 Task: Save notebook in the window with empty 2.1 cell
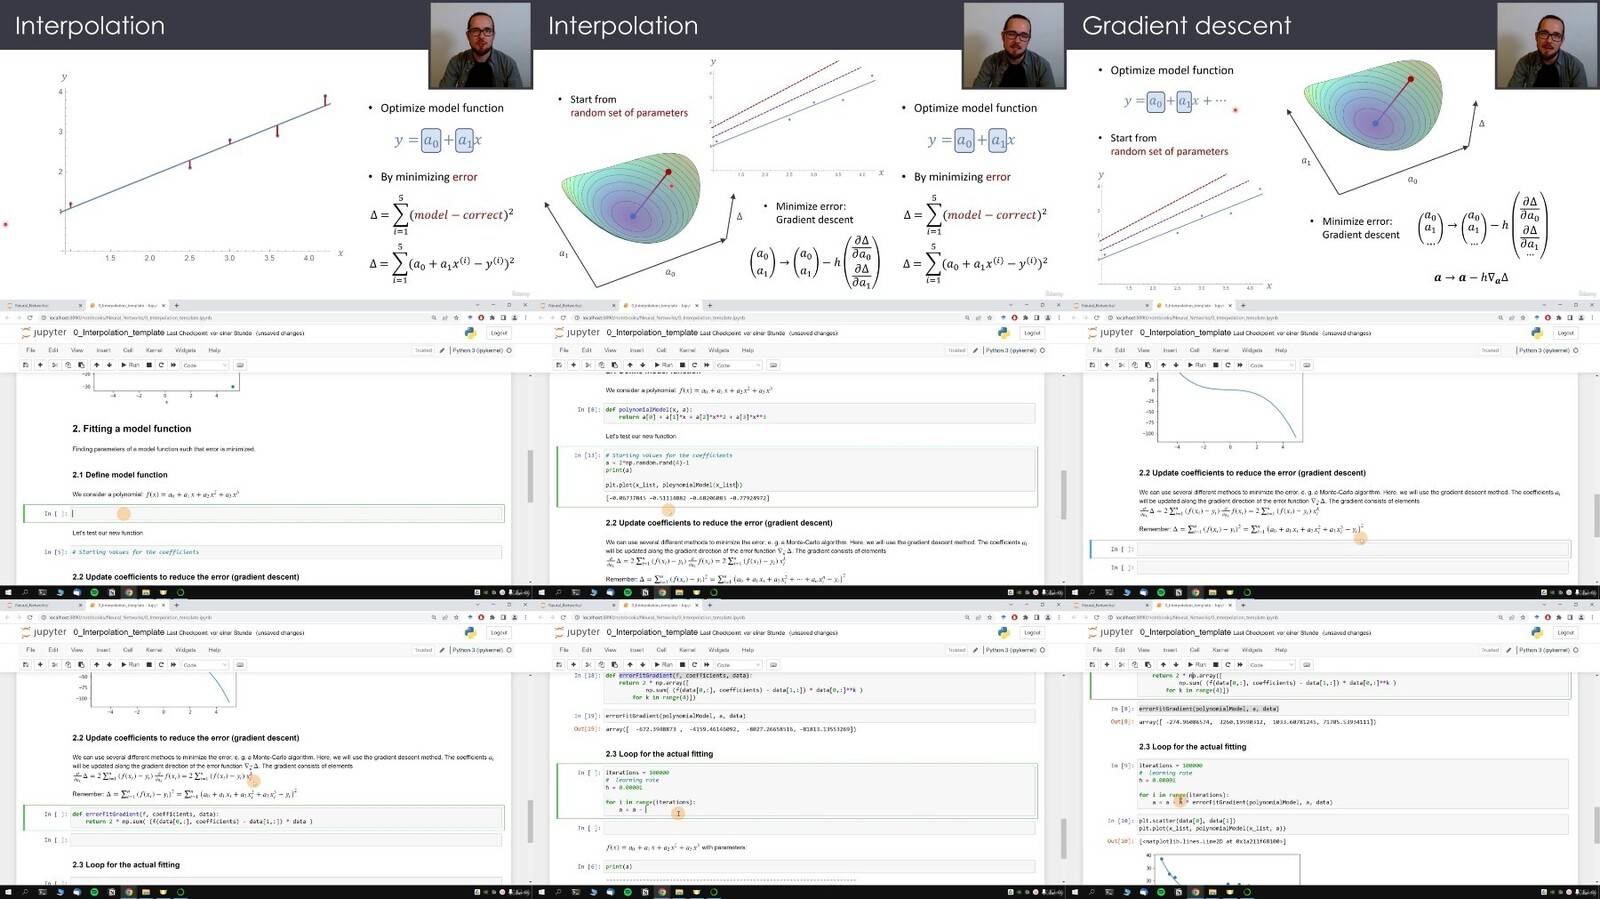tap(26, 365)
